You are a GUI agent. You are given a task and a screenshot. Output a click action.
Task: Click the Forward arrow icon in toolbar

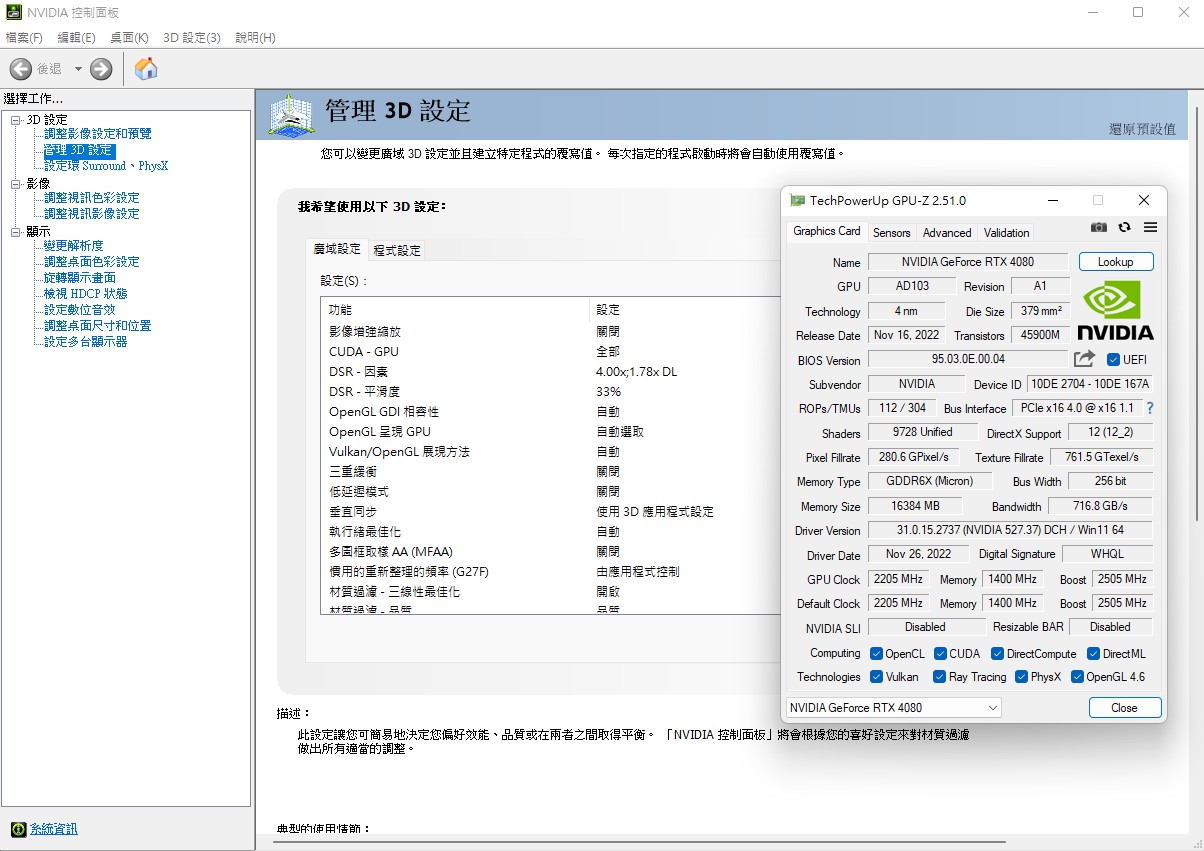[x=101, y=69]
